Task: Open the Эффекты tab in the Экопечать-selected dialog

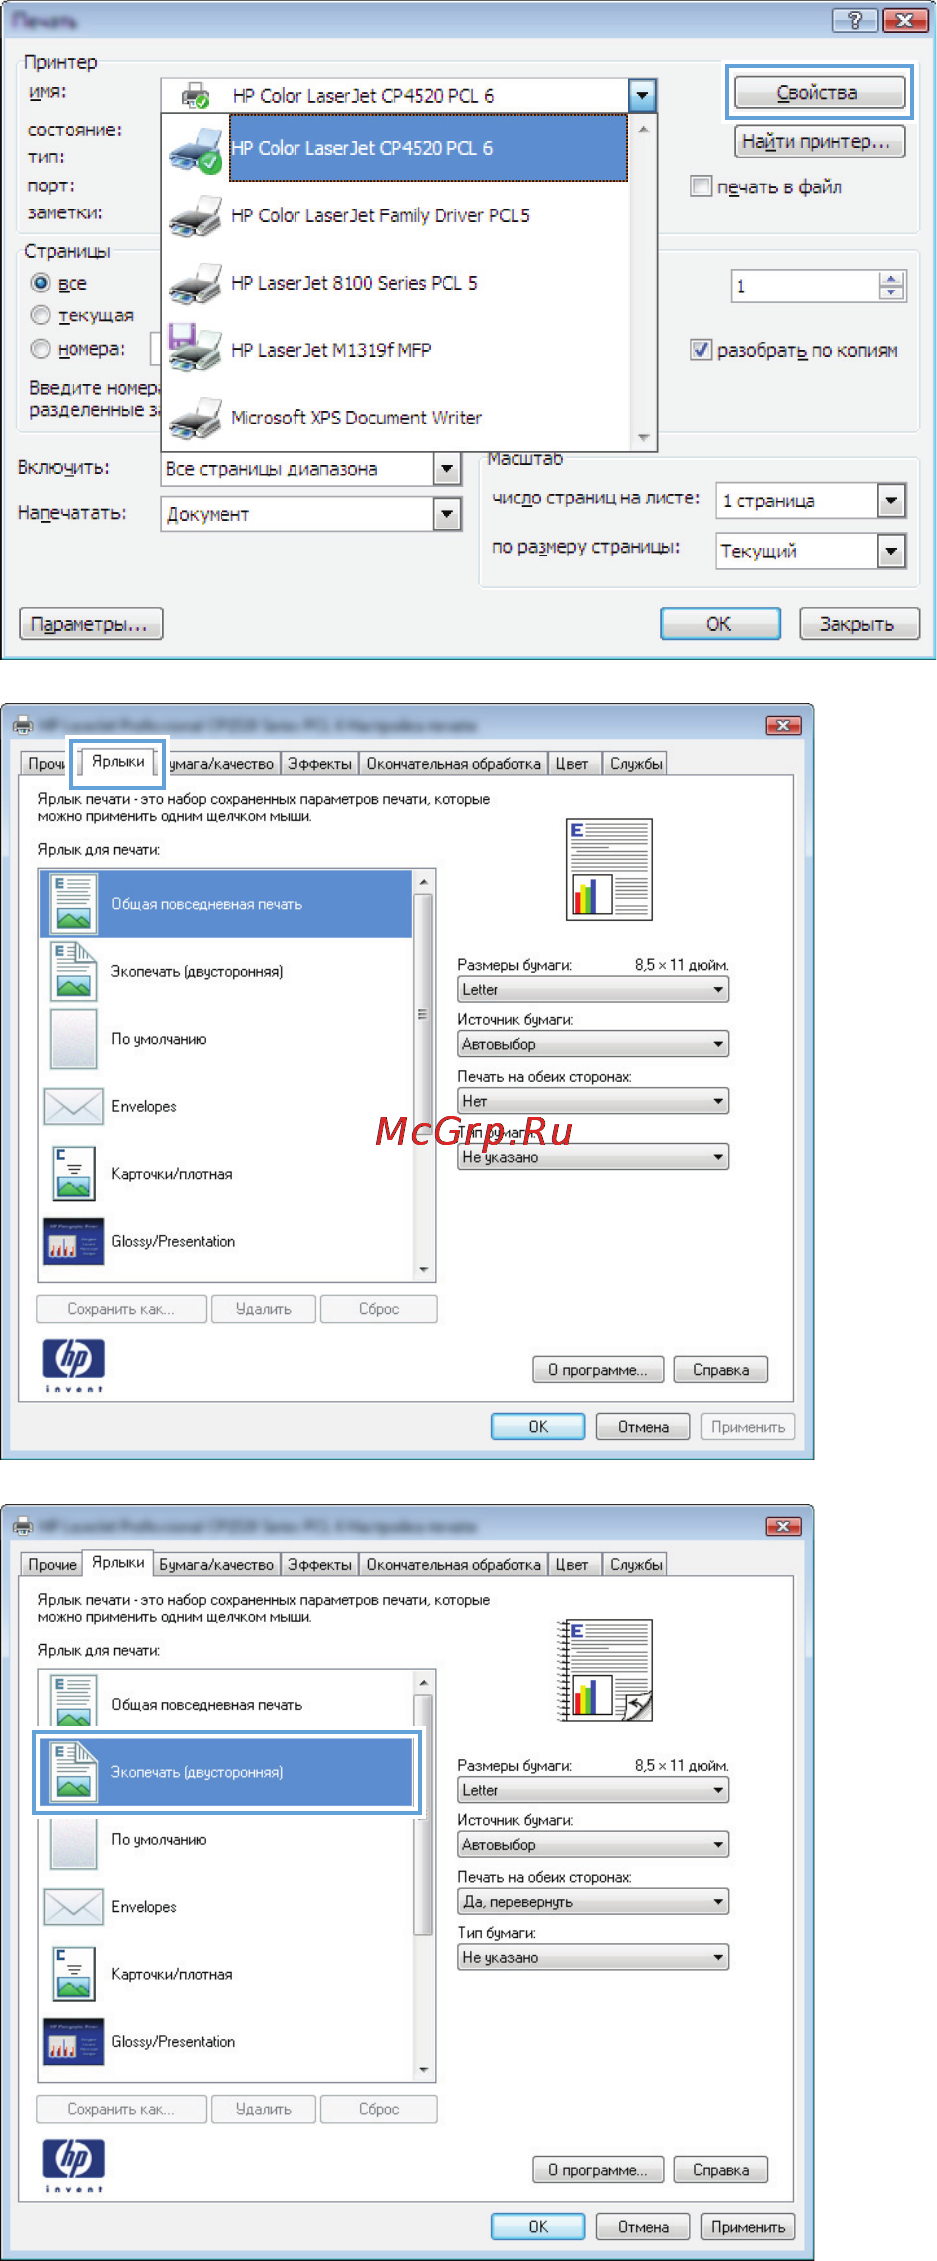Action: pyautogui.click(x=320, y=1565)
